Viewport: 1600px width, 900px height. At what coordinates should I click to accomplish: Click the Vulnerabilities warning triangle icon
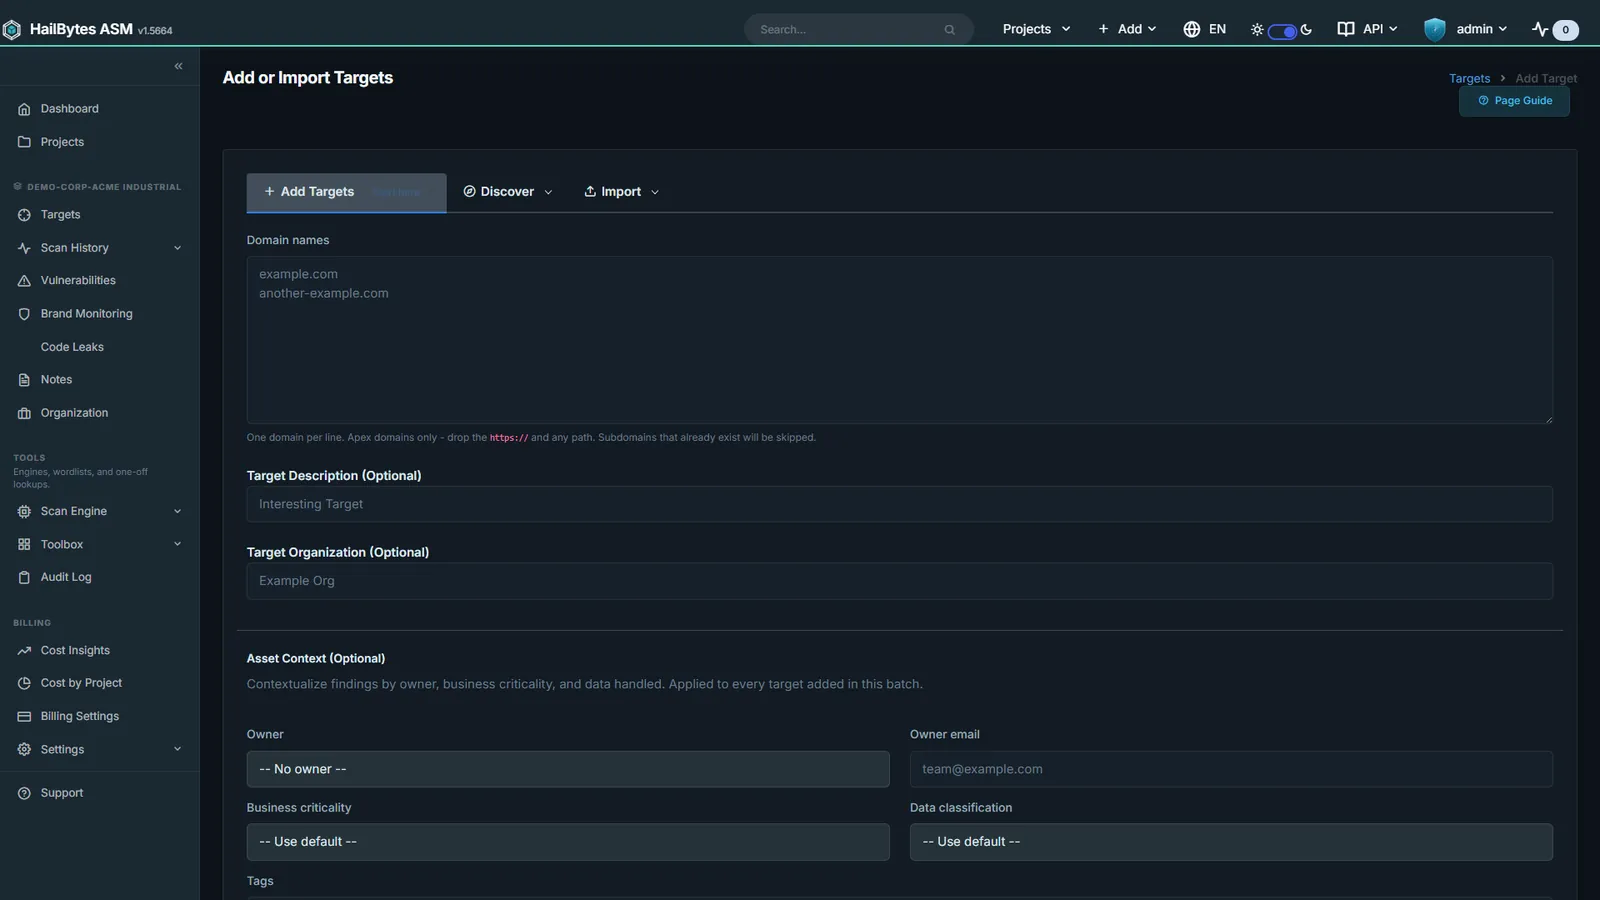(x=24, y=281)
